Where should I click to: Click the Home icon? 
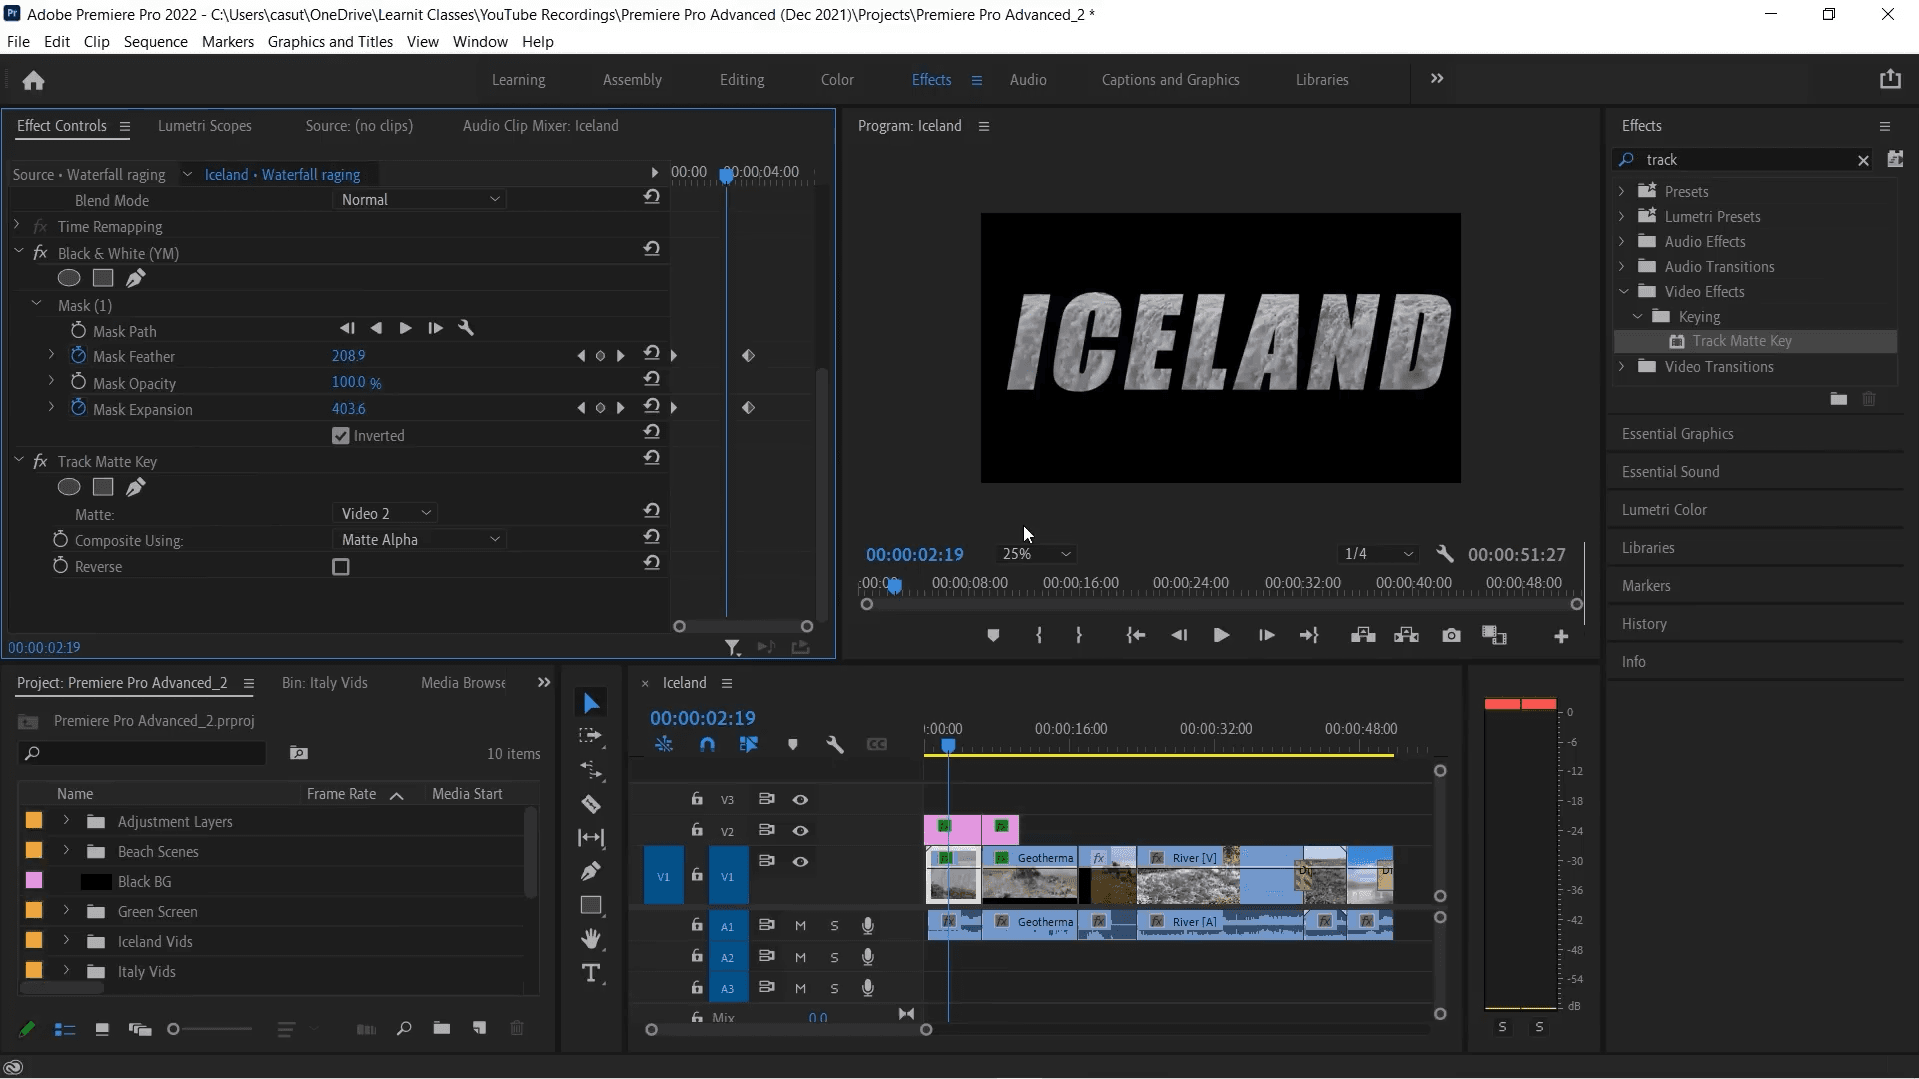pos(33,80)
